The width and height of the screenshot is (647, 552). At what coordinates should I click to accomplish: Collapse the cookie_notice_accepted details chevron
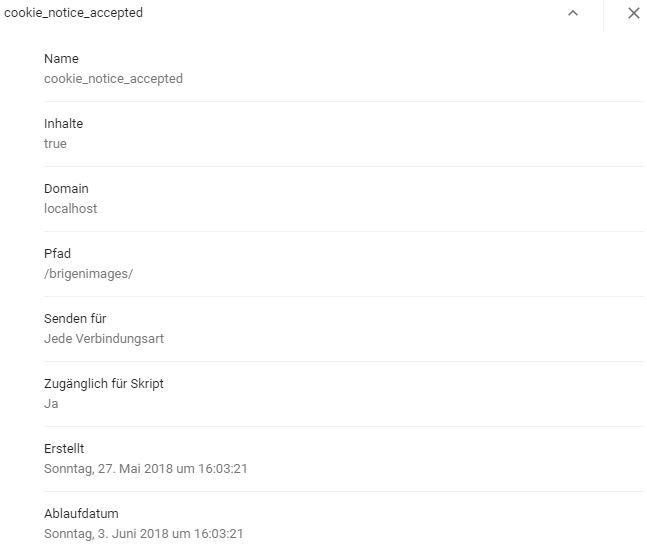click(573, 13)
